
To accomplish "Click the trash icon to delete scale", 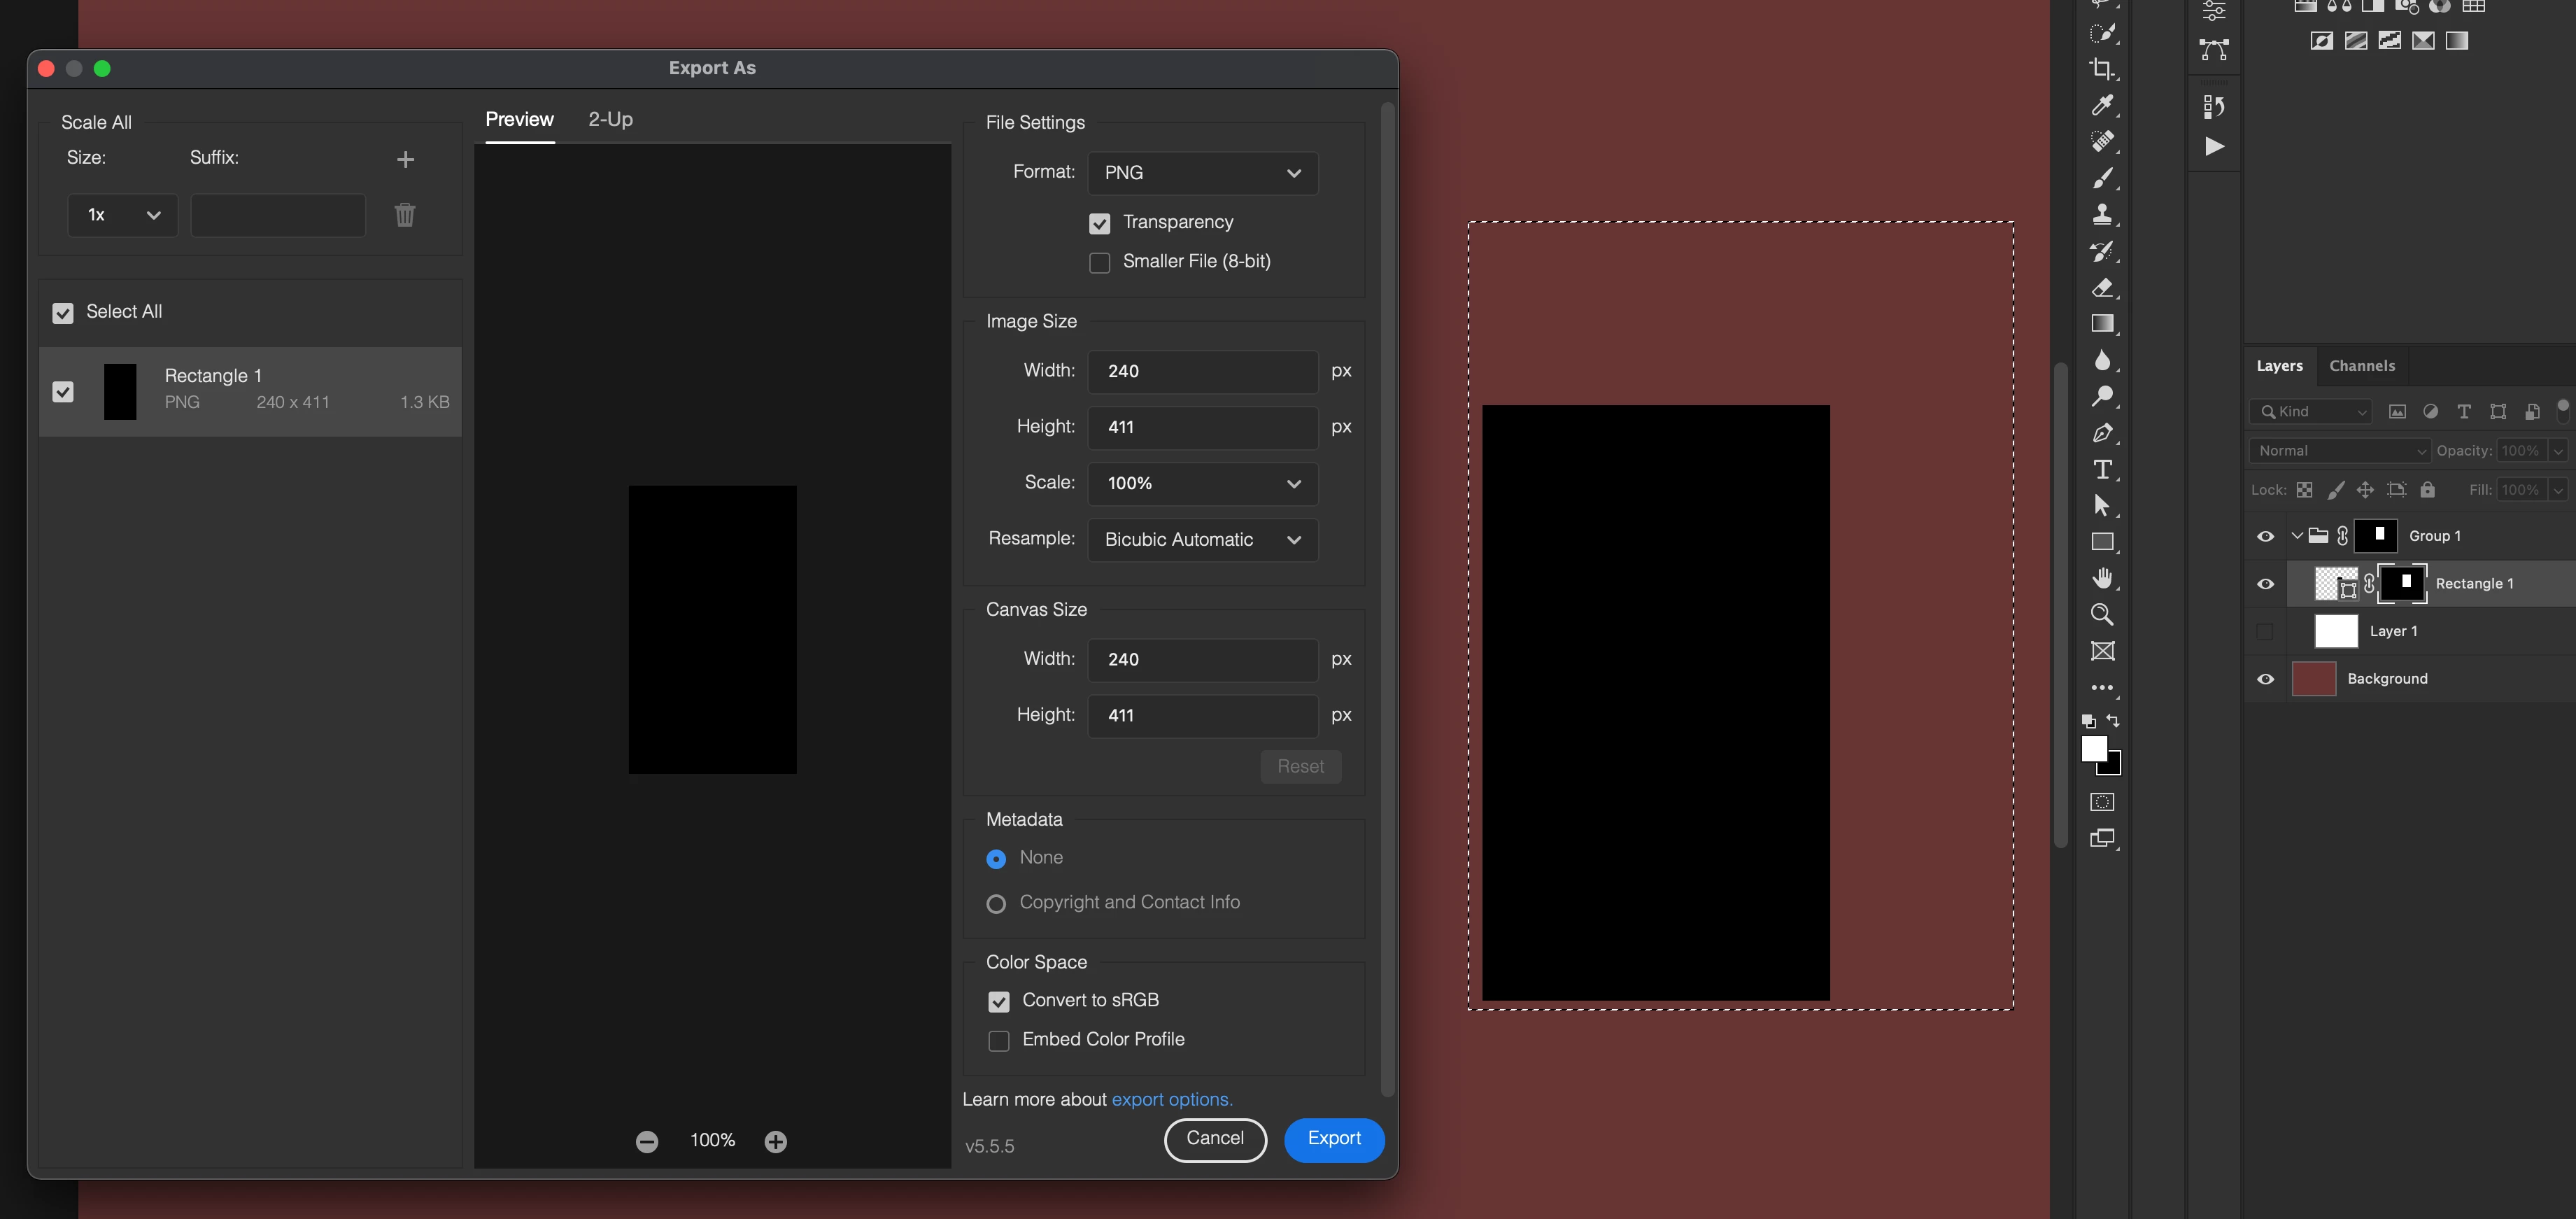I will click(404, 215).
